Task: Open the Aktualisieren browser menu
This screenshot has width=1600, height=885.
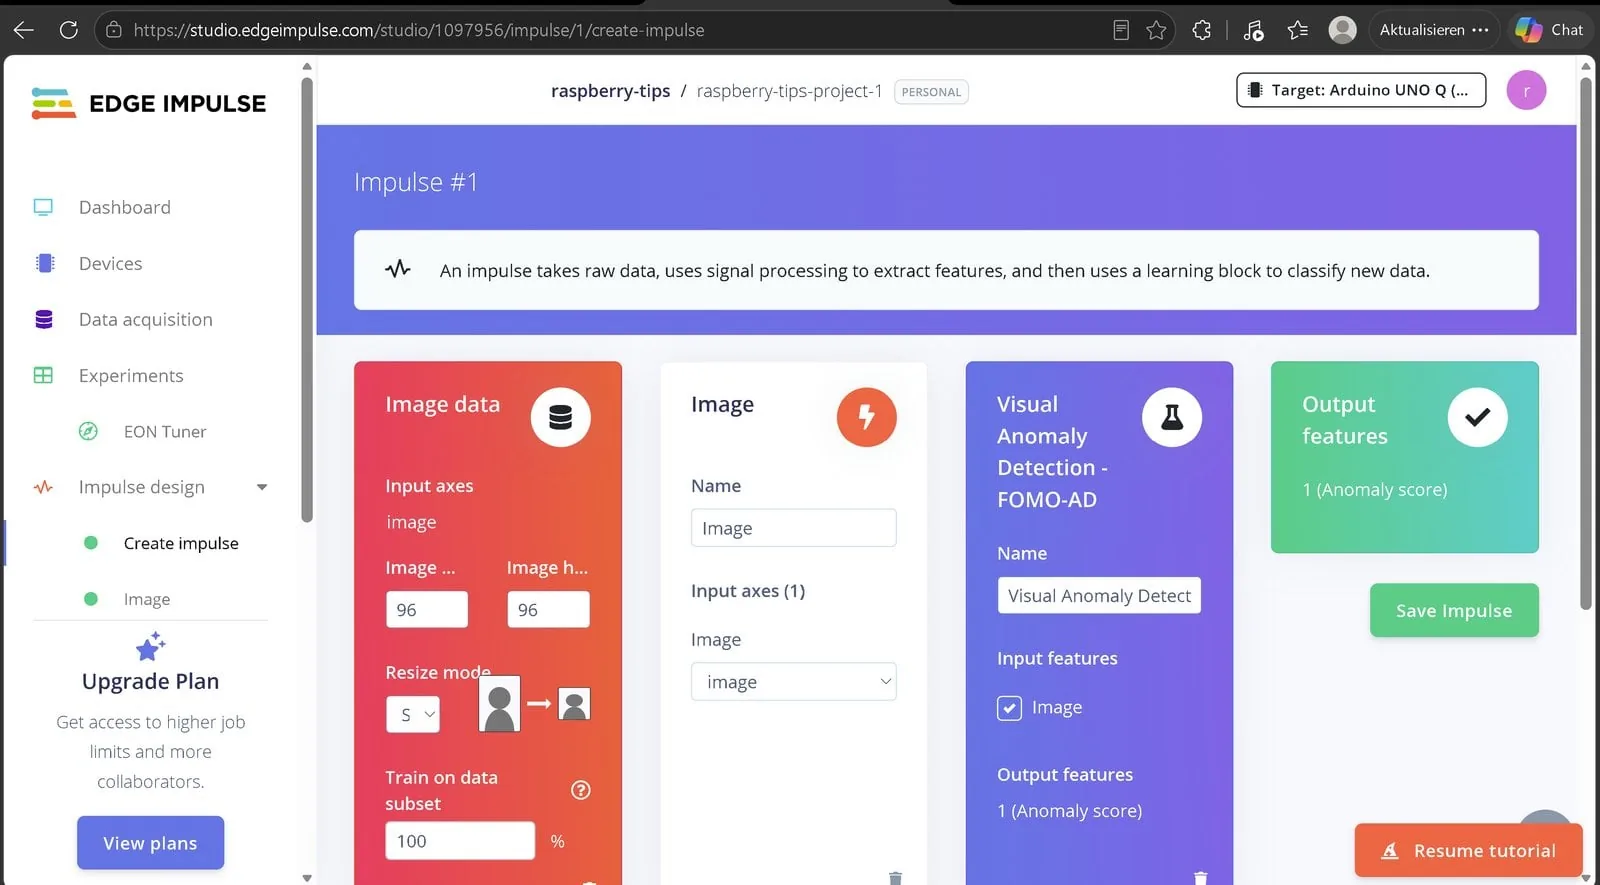Action: pos(1434,30)
